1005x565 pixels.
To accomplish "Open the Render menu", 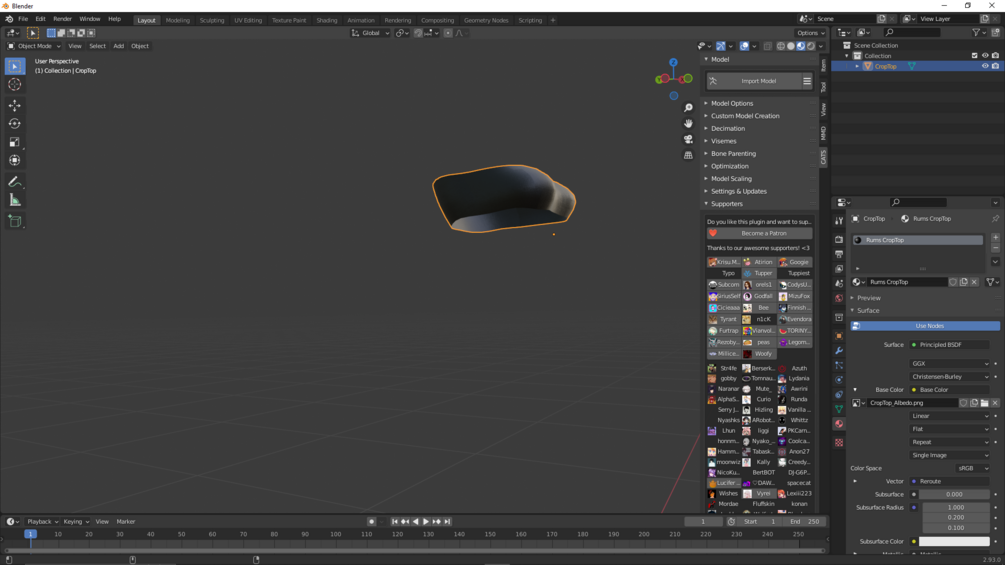I will point(62,19).
